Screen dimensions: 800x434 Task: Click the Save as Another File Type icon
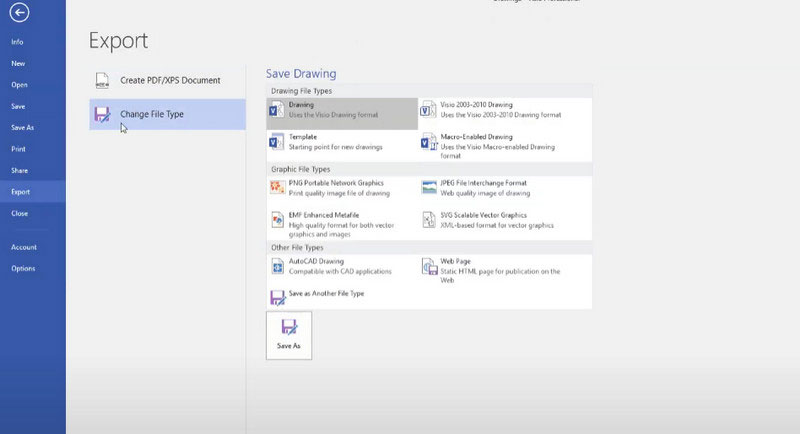278,297
